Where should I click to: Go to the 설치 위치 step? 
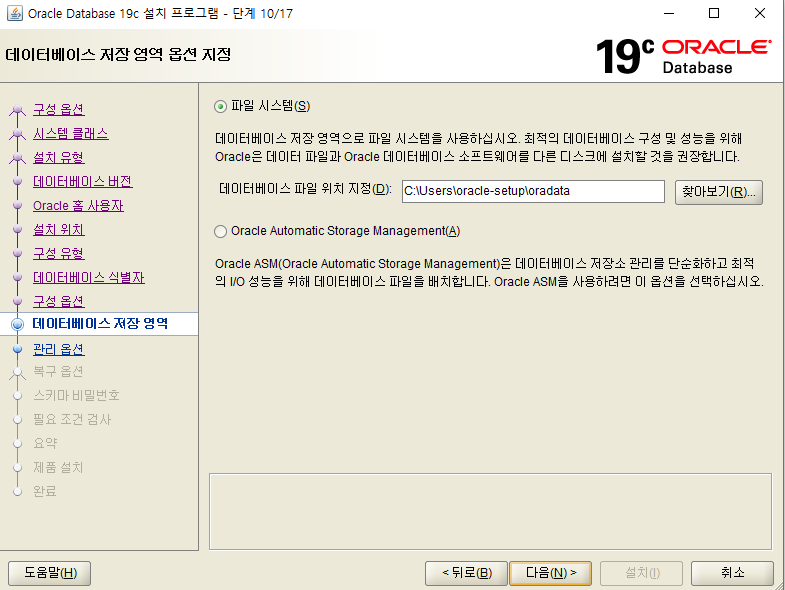click(59, 229)
